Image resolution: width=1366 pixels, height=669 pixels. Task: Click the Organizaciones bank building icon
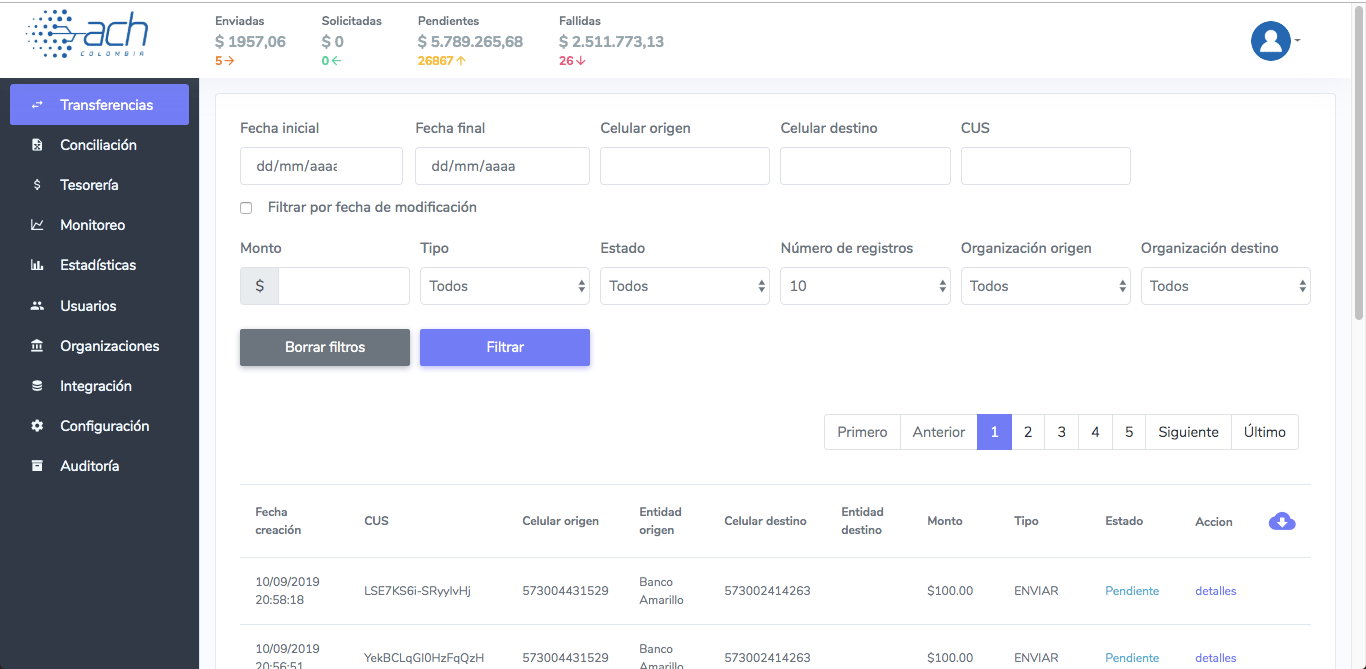click(37, 346)
